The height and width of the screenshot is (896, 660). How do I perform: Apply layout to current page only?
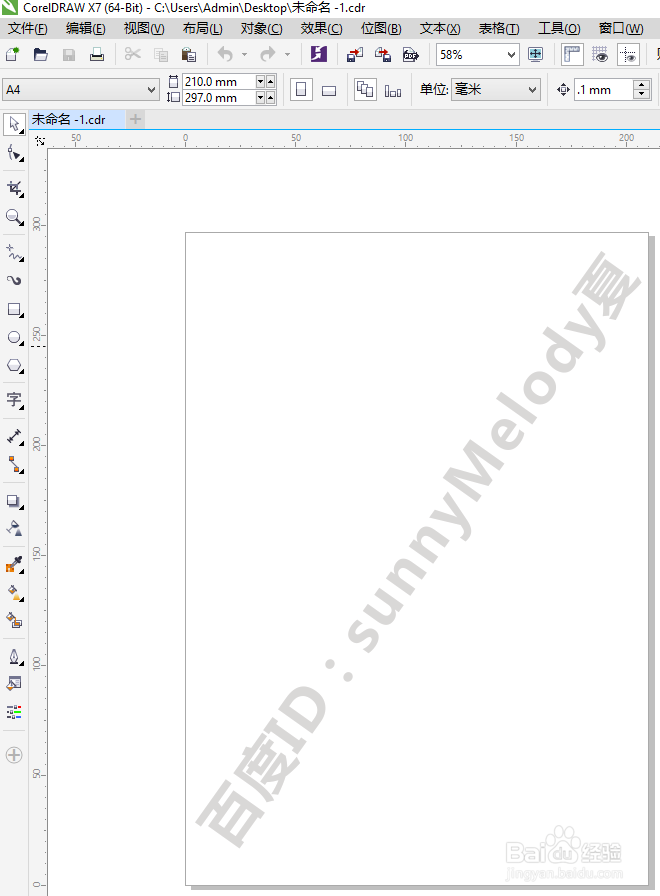pos(393,90)
